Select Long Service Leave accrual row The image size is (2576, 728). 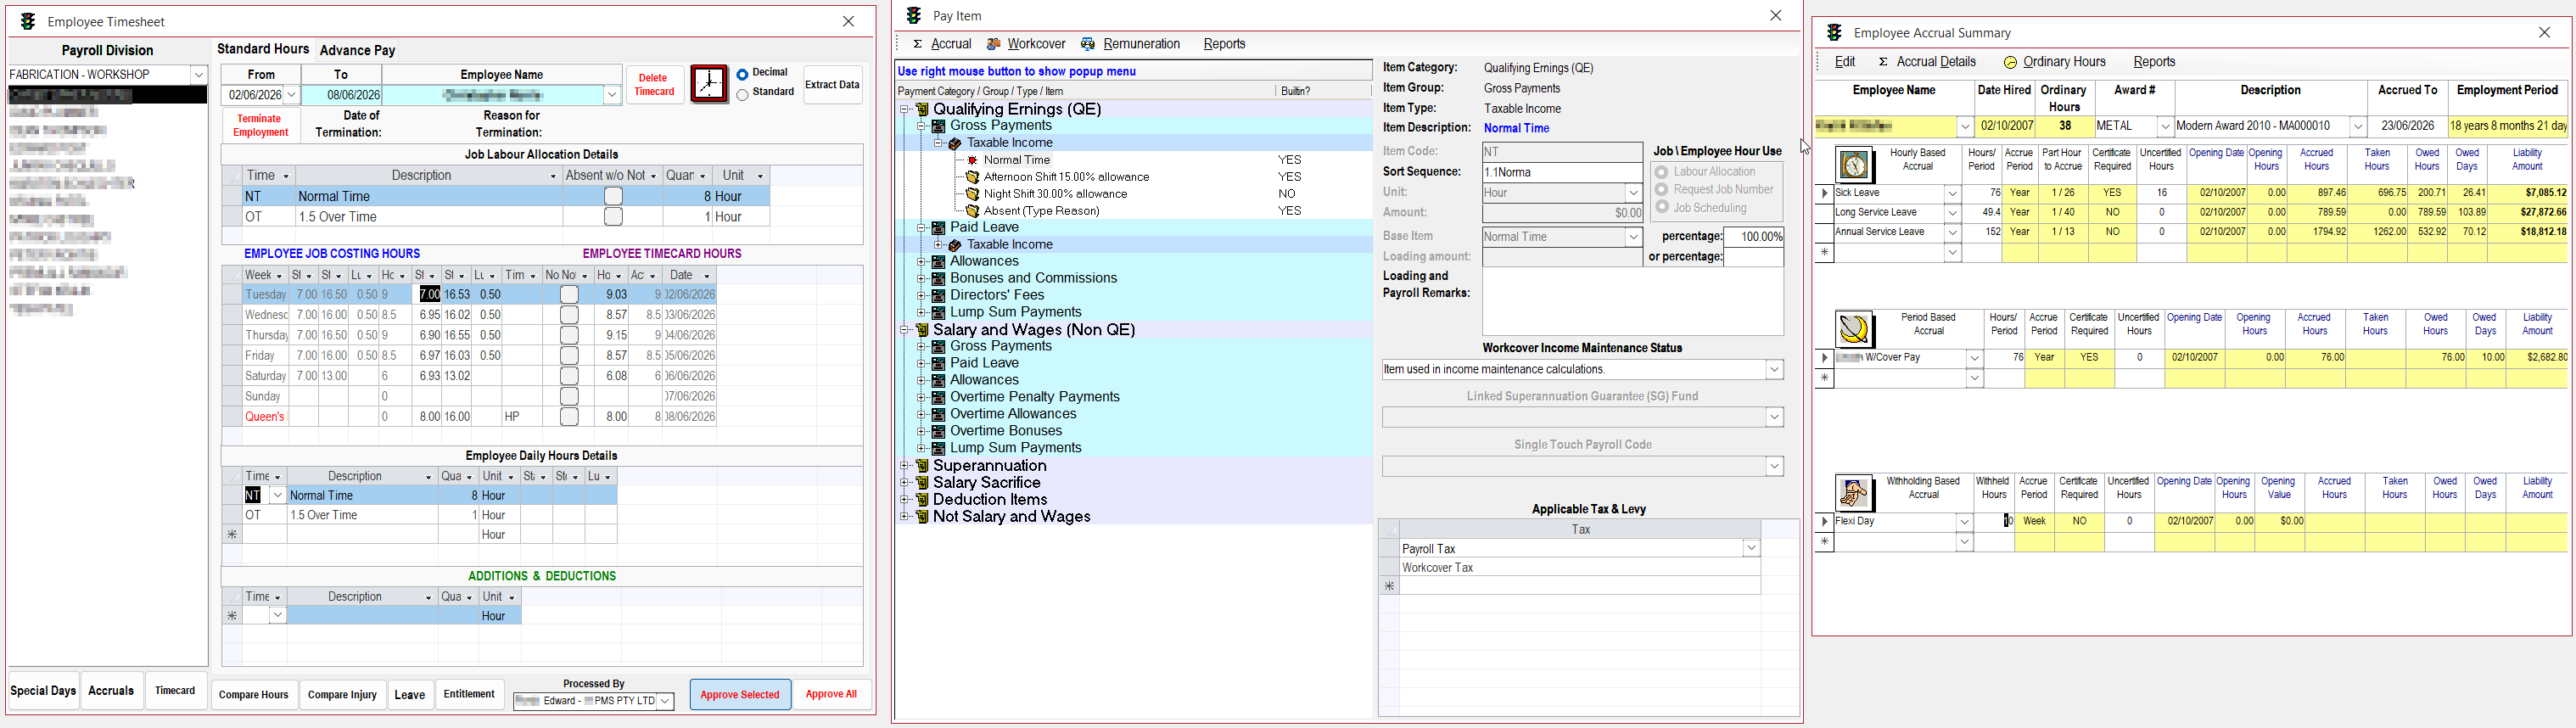tap(2191, 213)
